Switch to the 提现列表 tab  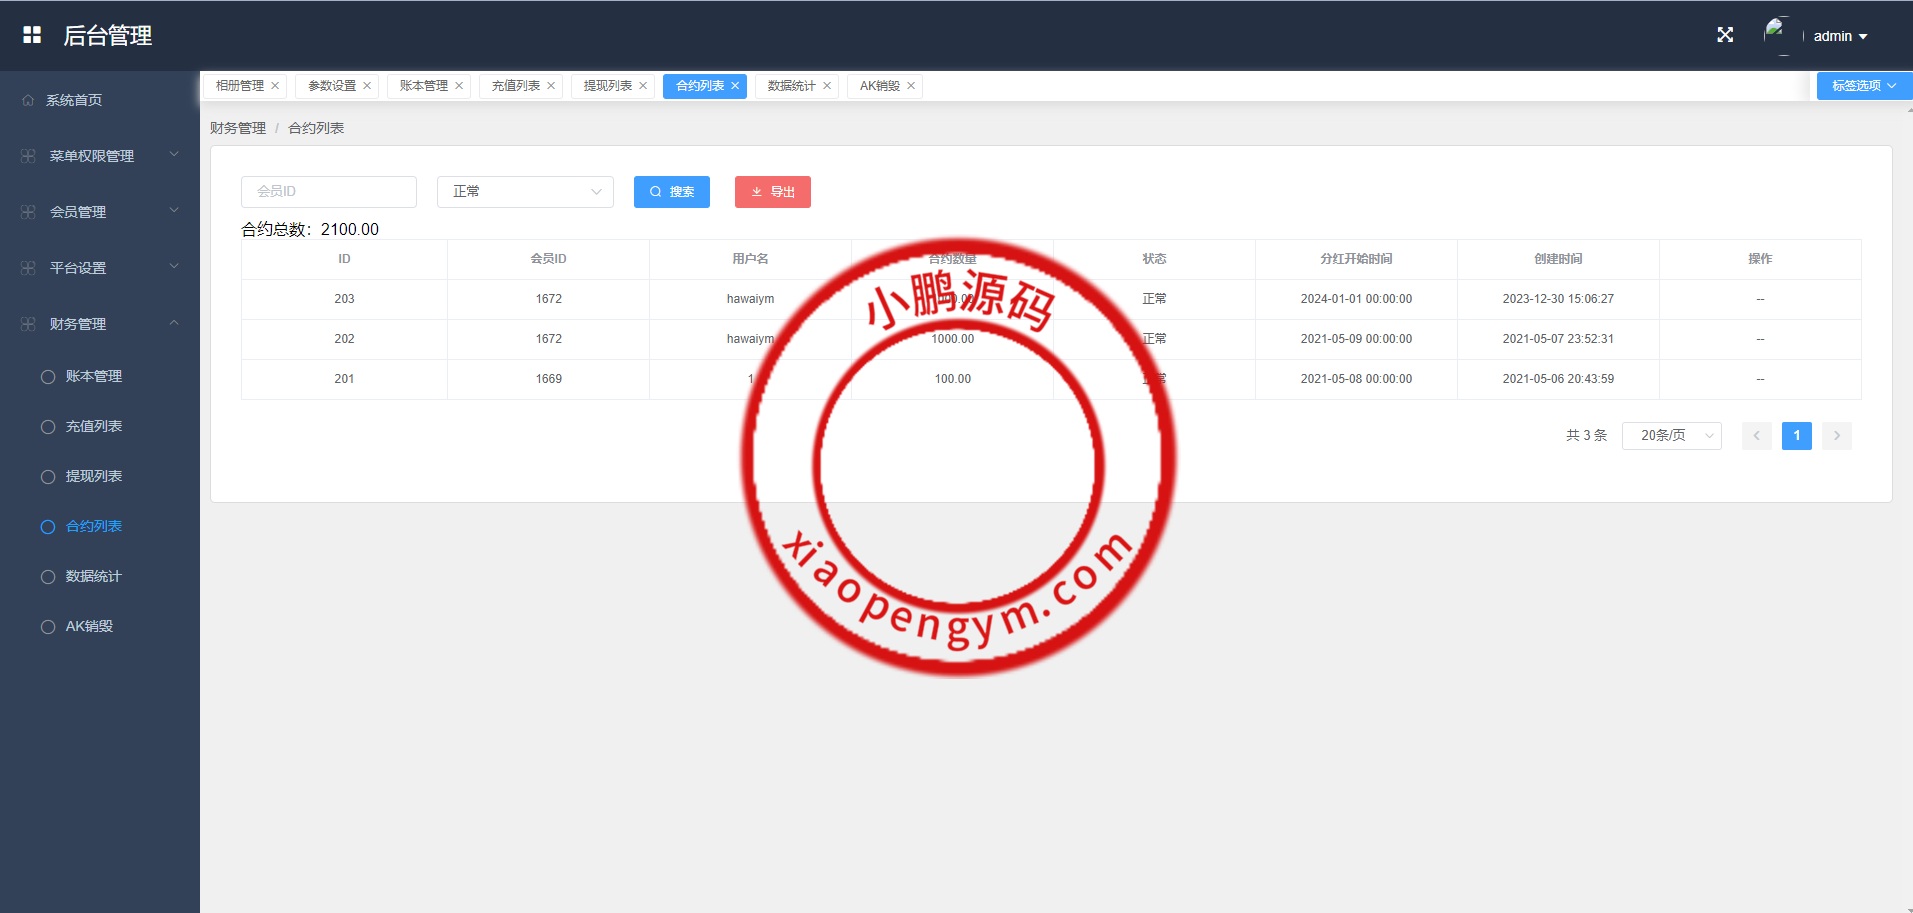tap(607, 86)
